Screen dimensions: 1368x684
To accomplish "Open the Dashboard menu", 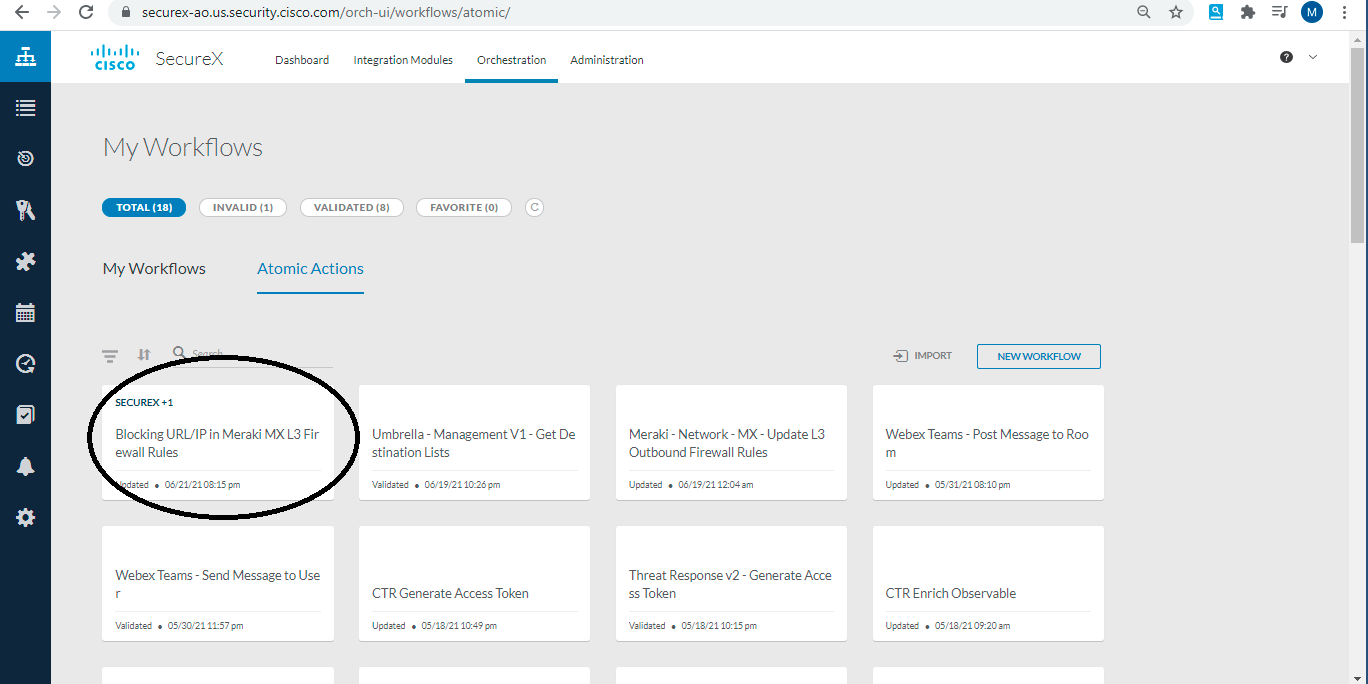I will click(302, 60).
